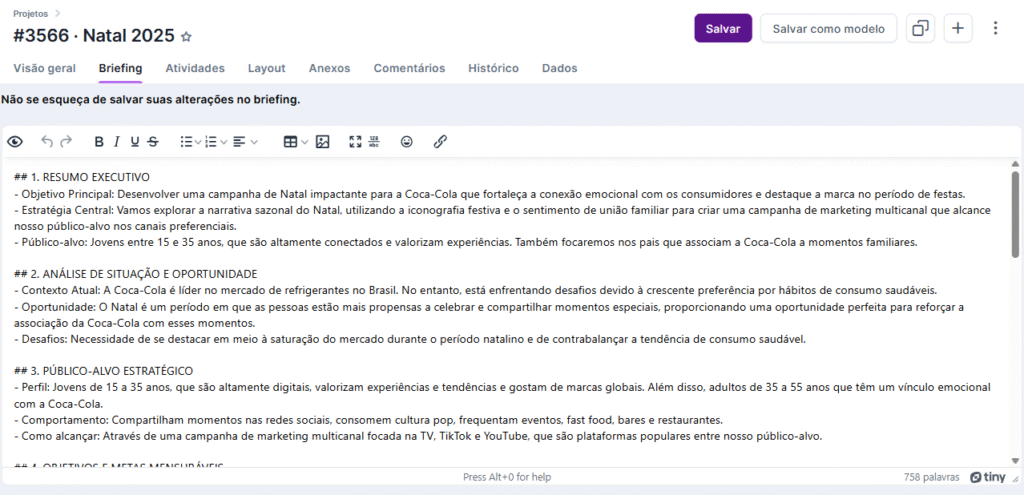The width and height of the screenshot is (1024, 495).
Task: Open the emoji picker
Action: click(407, 142)
